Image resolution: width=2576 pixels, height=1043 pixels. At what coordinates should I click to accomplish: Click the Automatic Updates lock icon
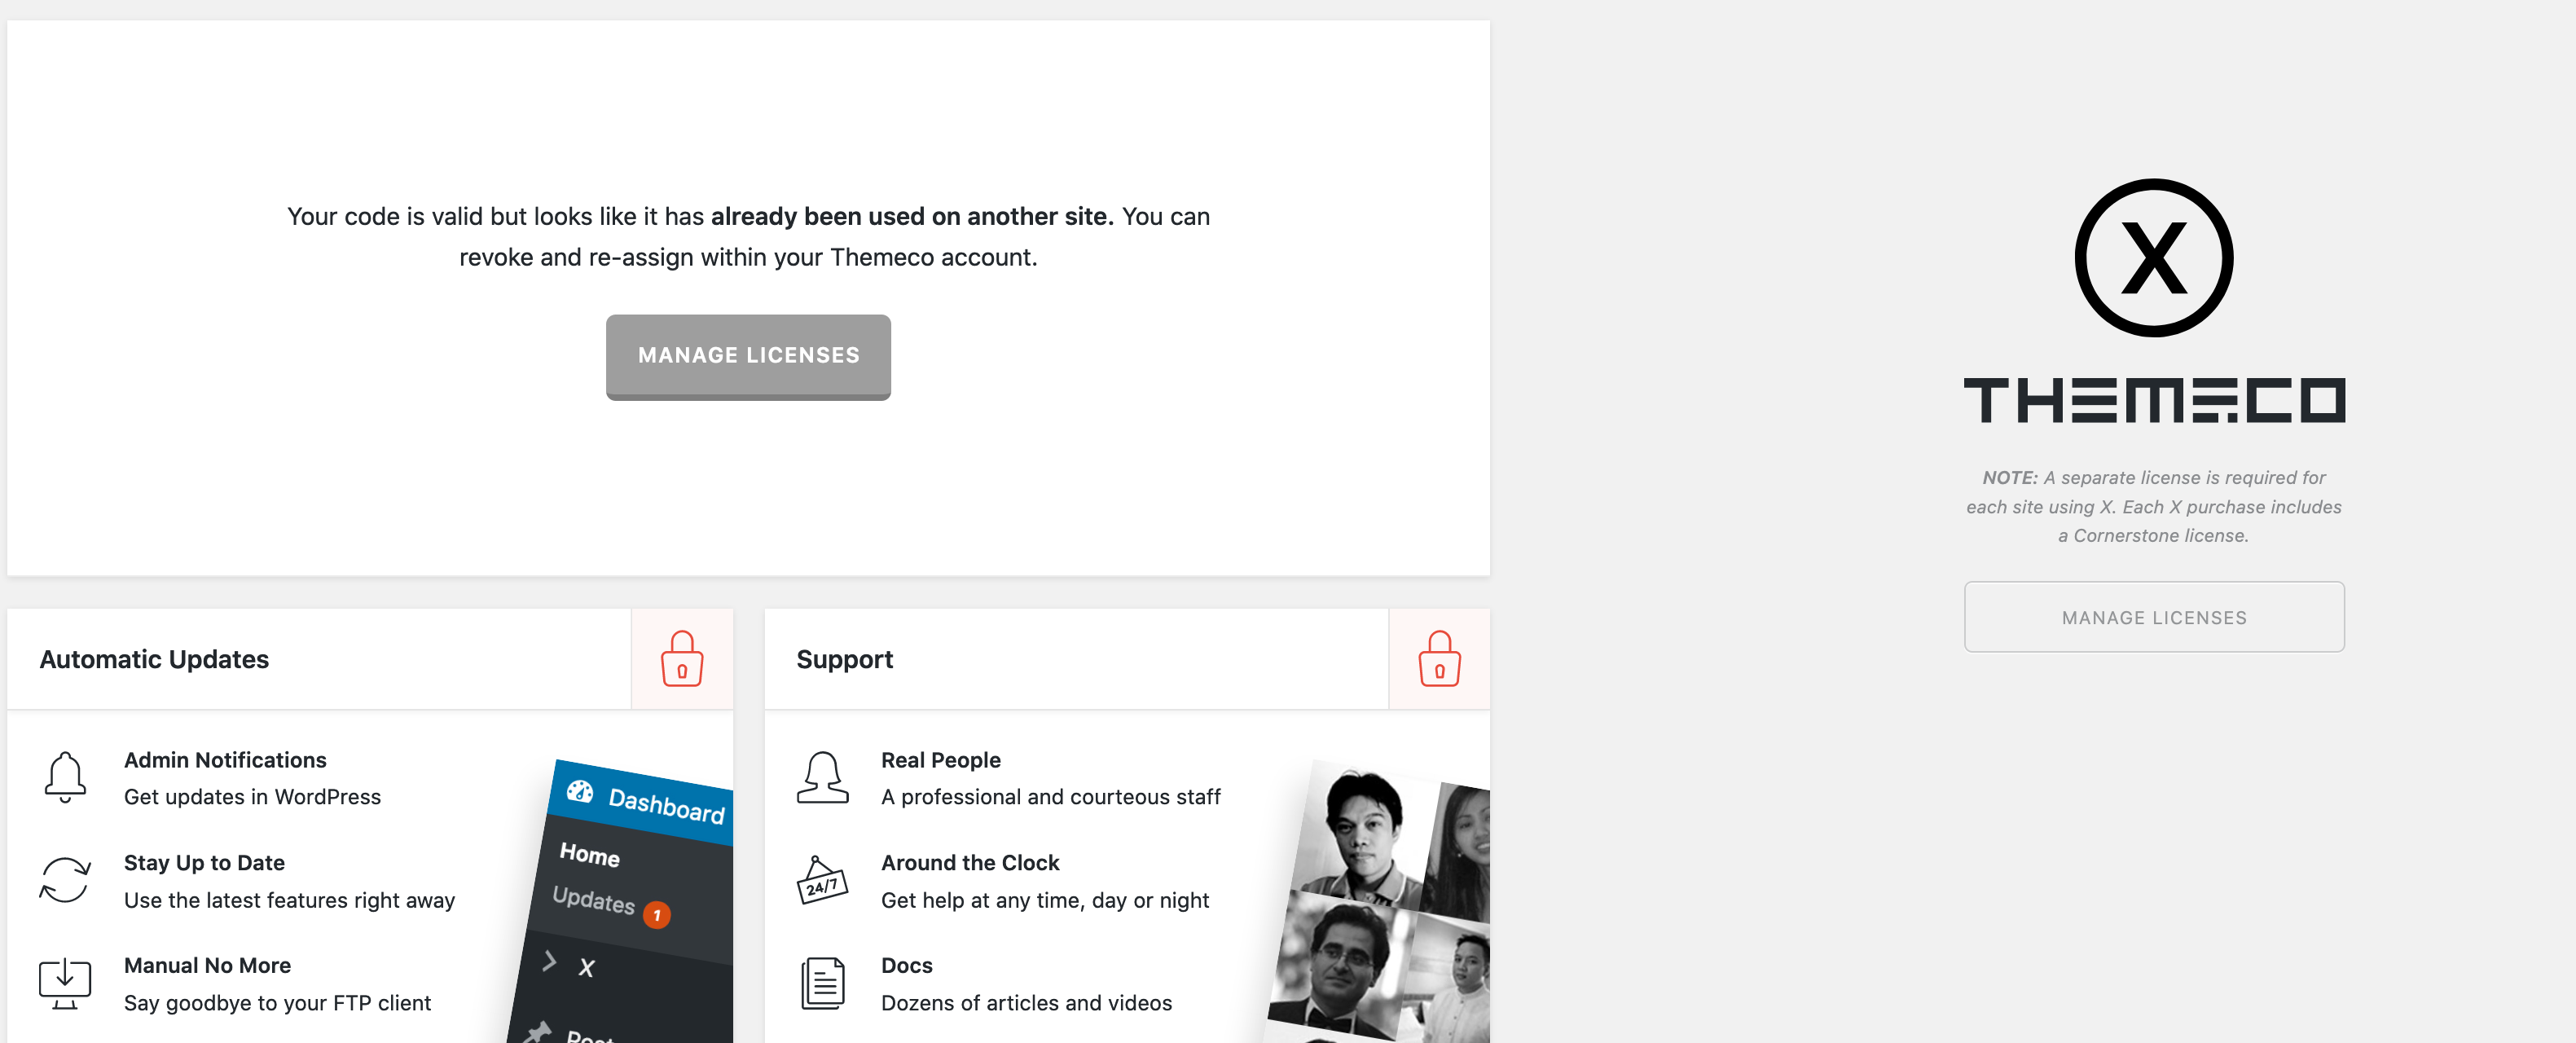(682, 659)
